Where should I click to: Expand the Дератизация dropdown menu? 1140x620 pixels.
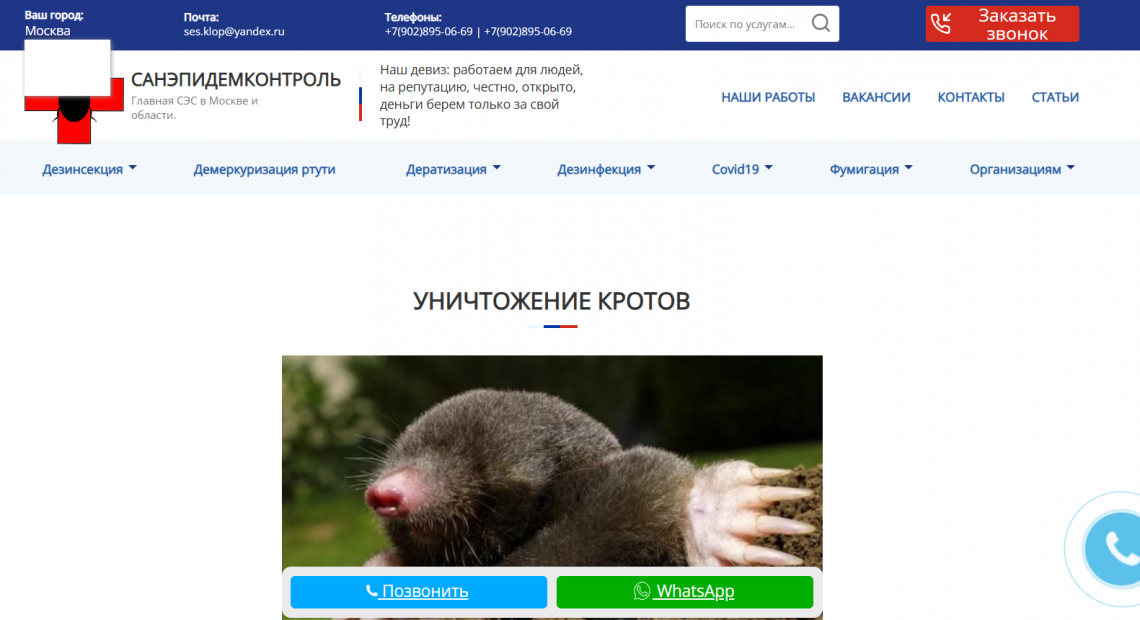[x=453, y=169]
